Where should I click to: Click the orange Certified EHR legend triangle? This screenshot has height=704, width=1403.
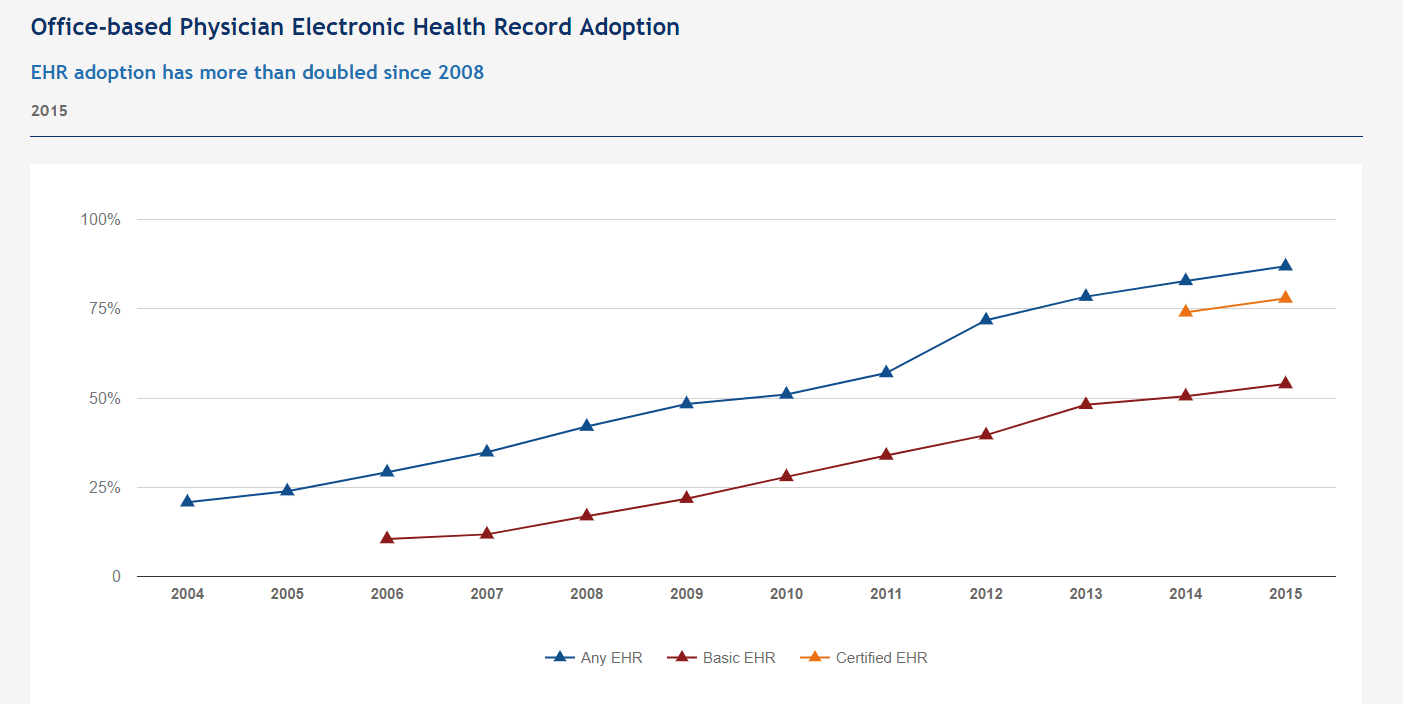[814, 657]
